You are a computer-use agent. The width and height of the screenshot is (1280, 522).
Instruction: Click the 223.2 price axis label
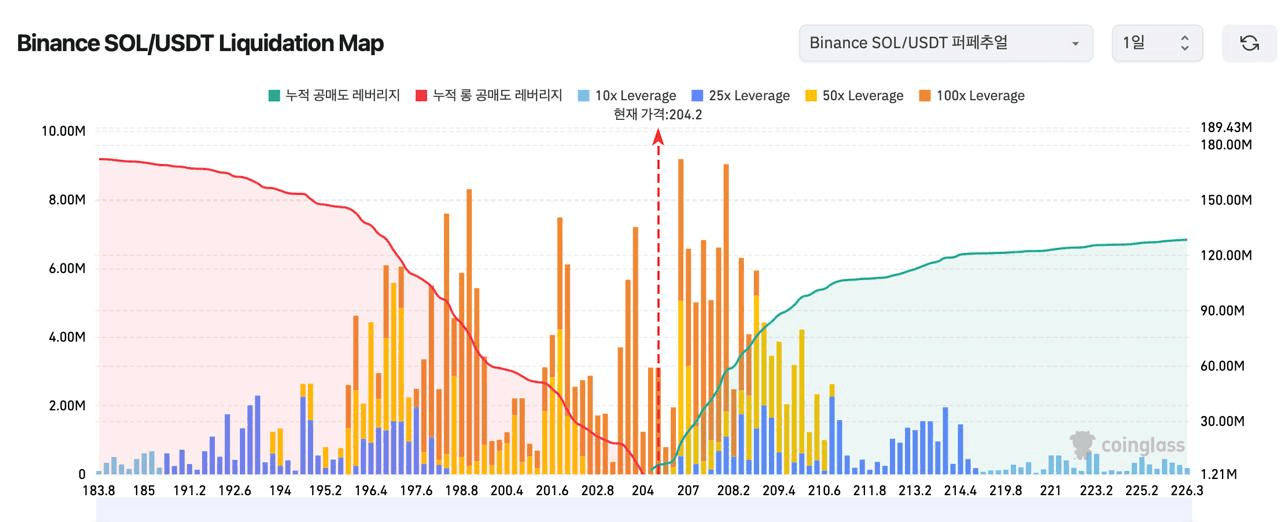click(x=1097, y=491)
